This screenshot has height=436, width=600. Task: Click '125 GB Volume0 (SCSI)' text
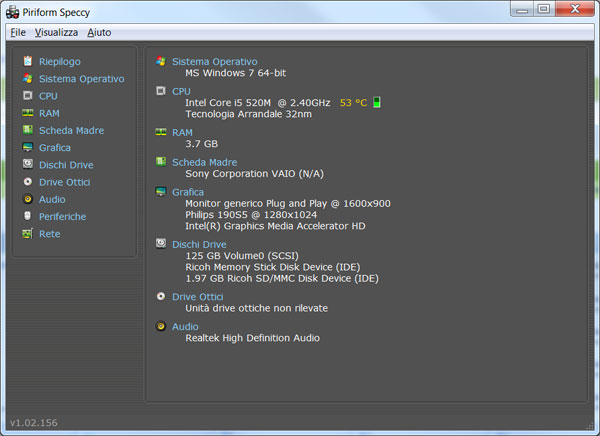click(x=242, y=255)
